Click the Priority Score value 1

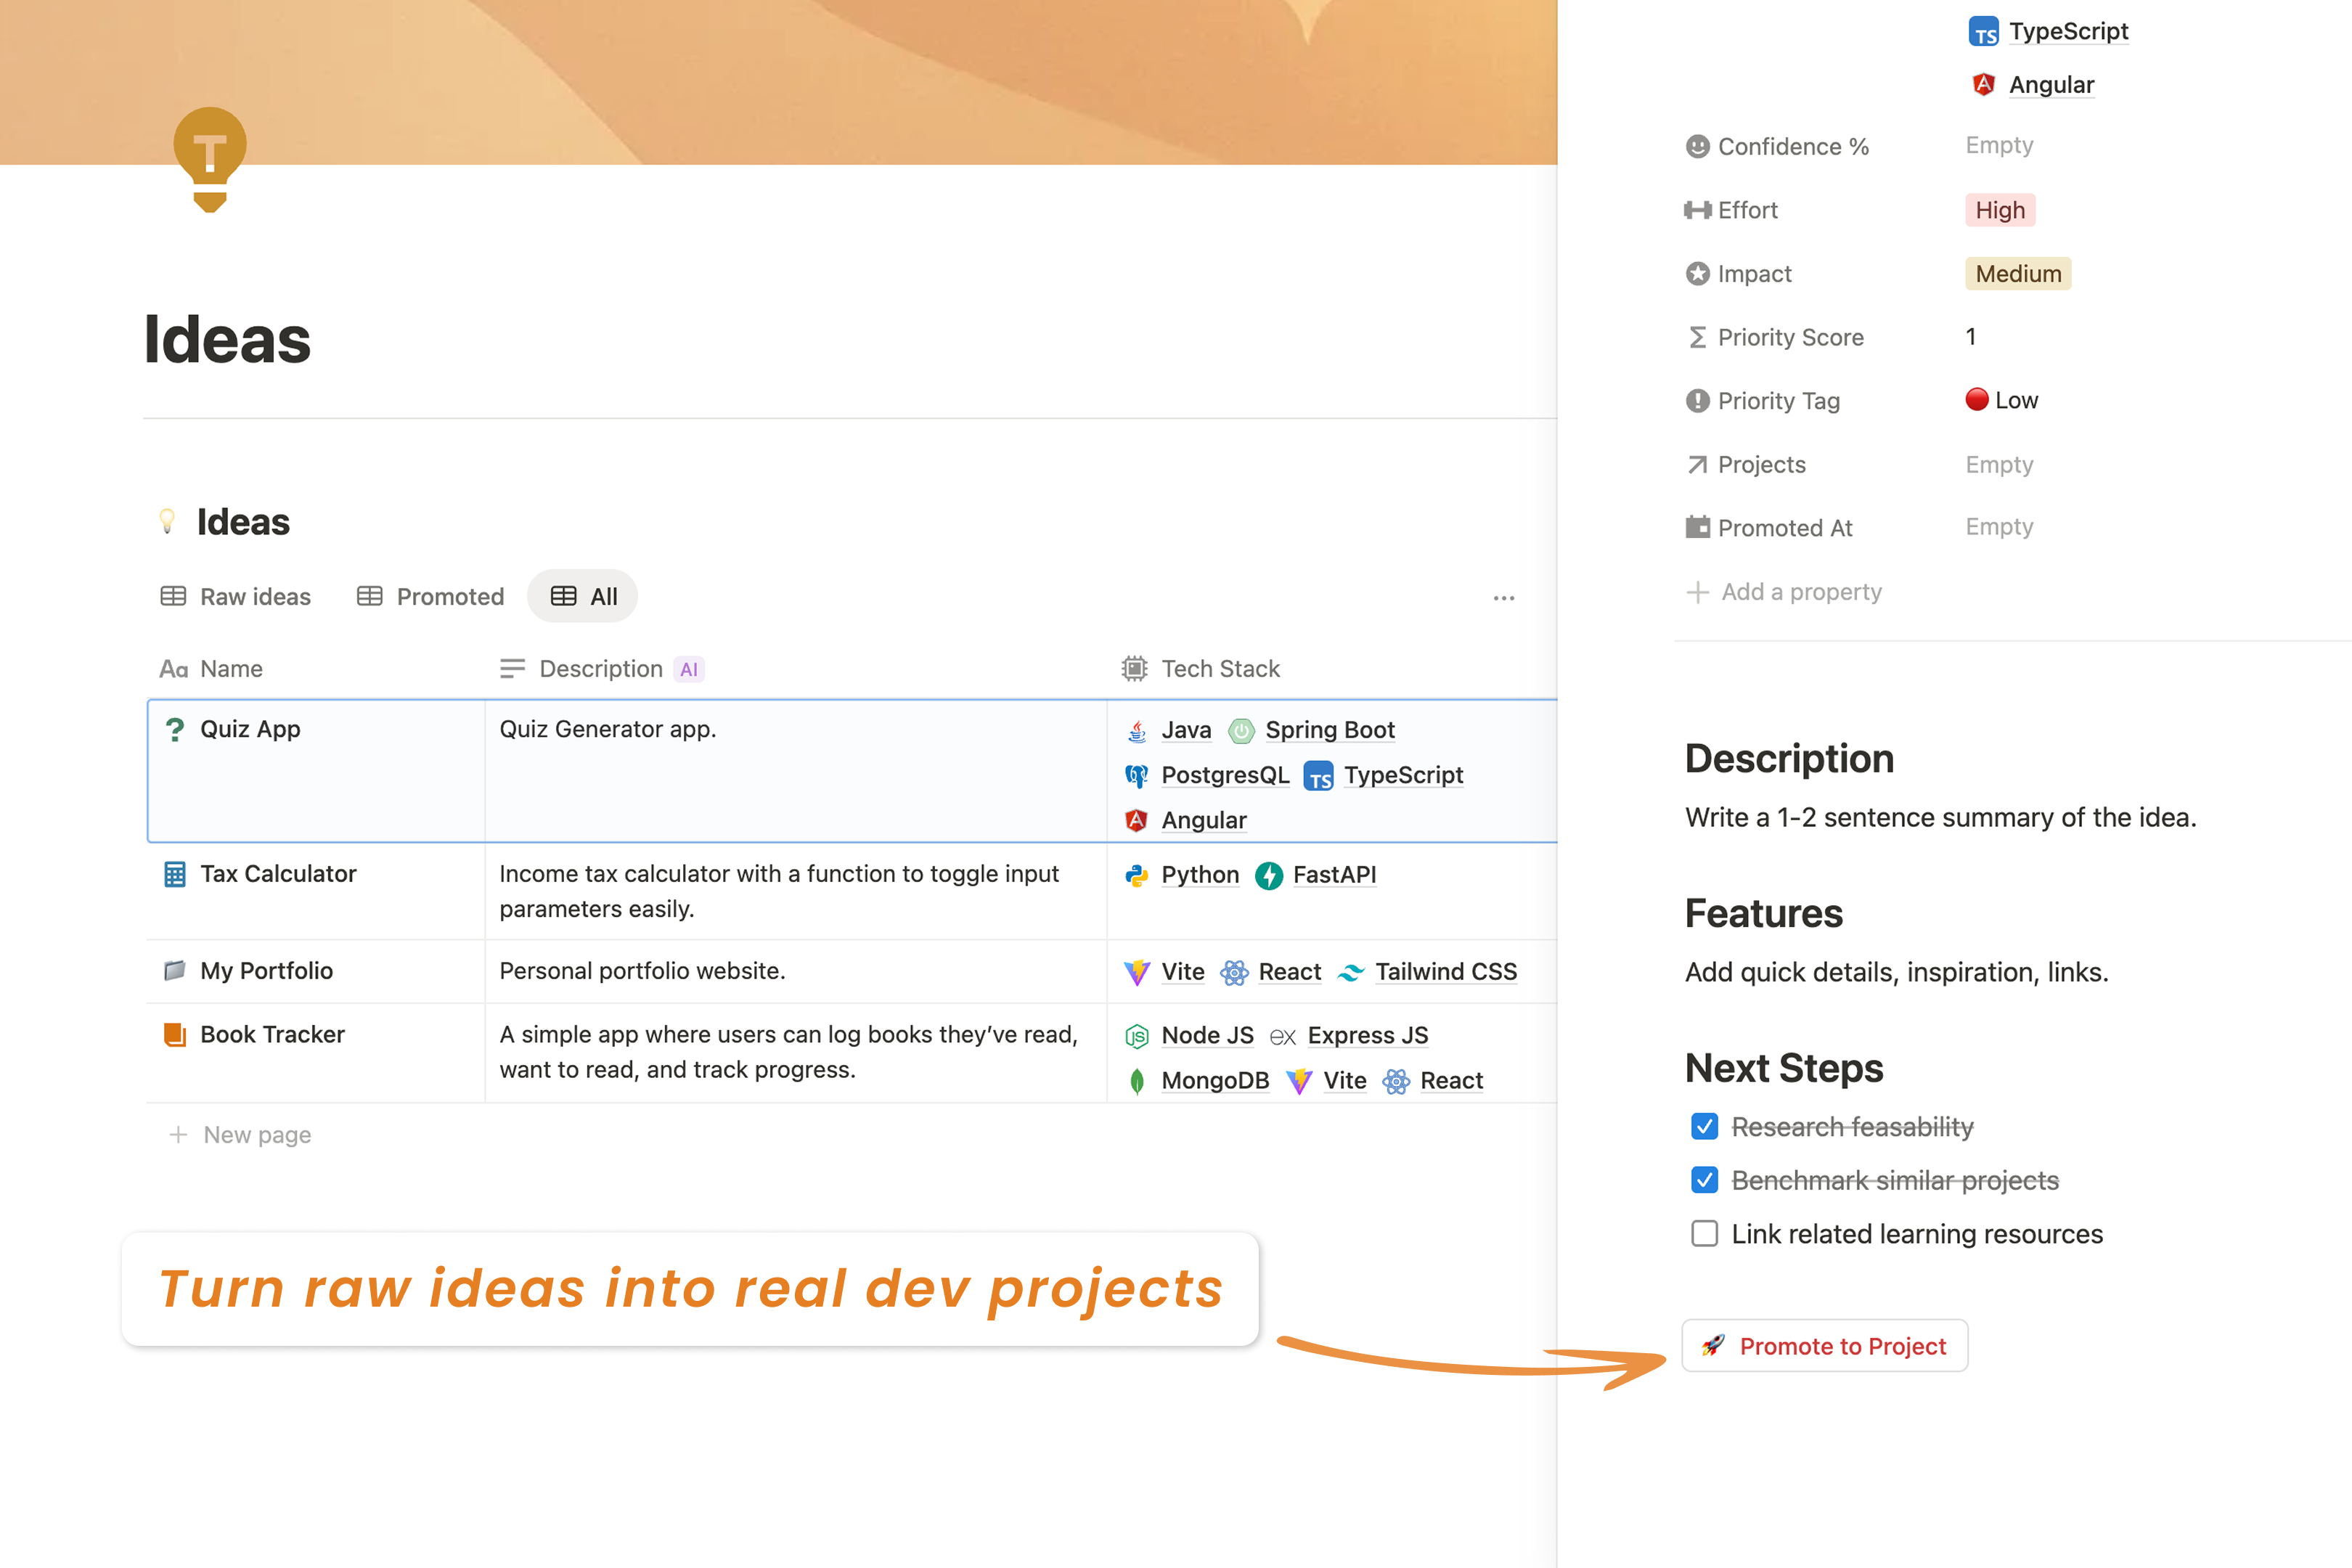[x=1971, y=337]
